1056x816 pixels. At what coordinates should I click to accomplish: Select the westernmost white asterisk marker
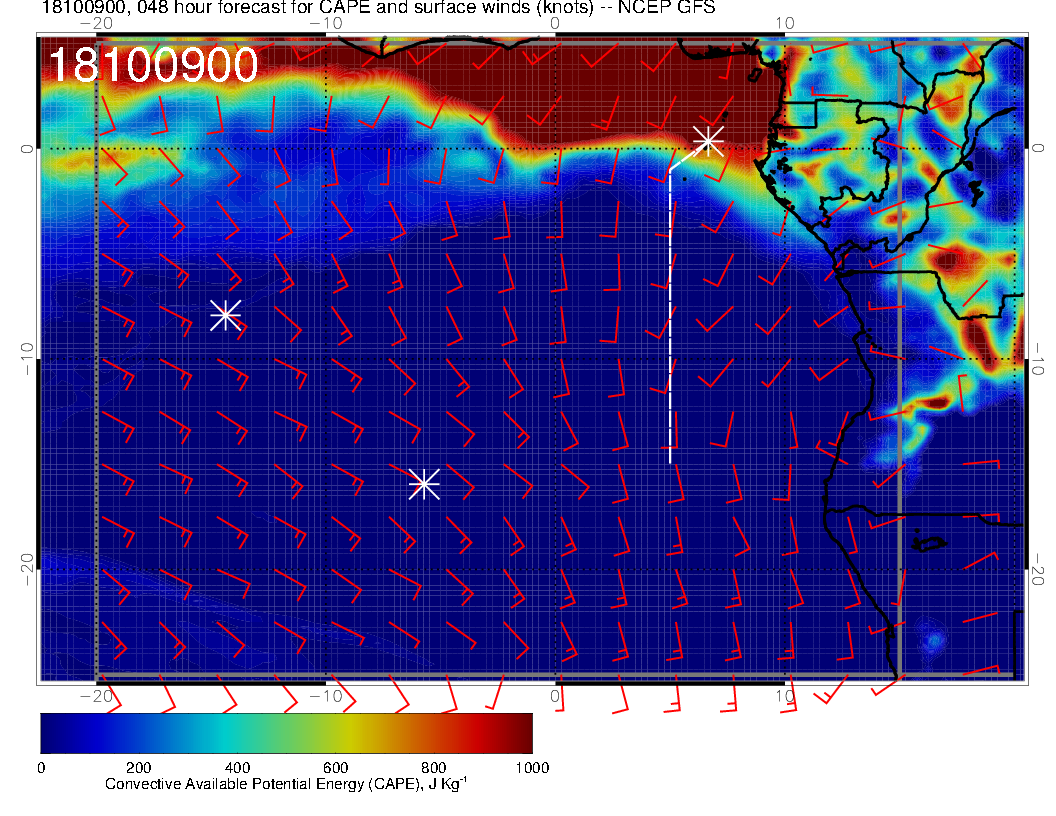(225, 314)
